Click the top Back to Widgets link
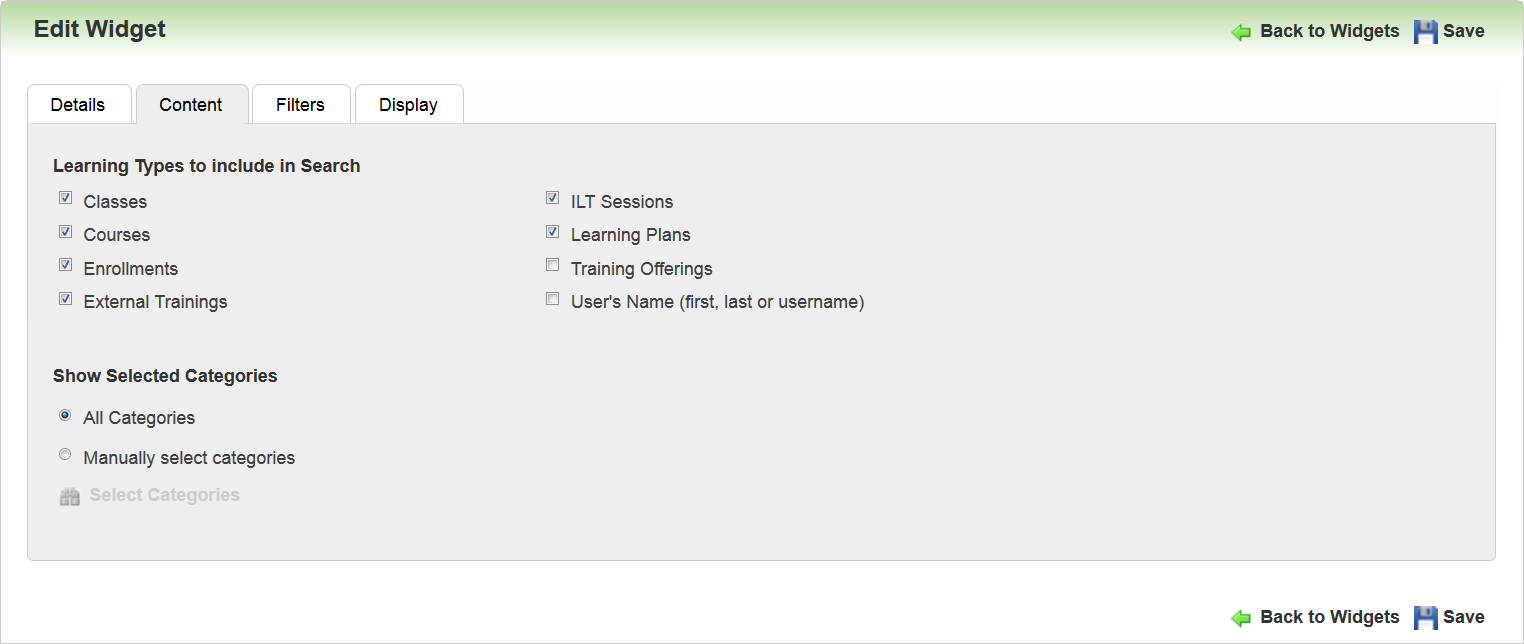The height and width of the screenshot is (644, 1524). coord(1329,31)
